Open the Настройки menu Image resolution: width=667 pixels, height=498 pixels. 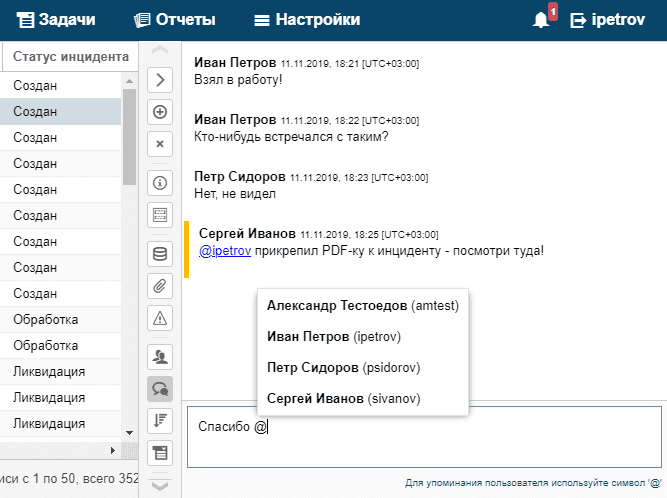point(307,20)
